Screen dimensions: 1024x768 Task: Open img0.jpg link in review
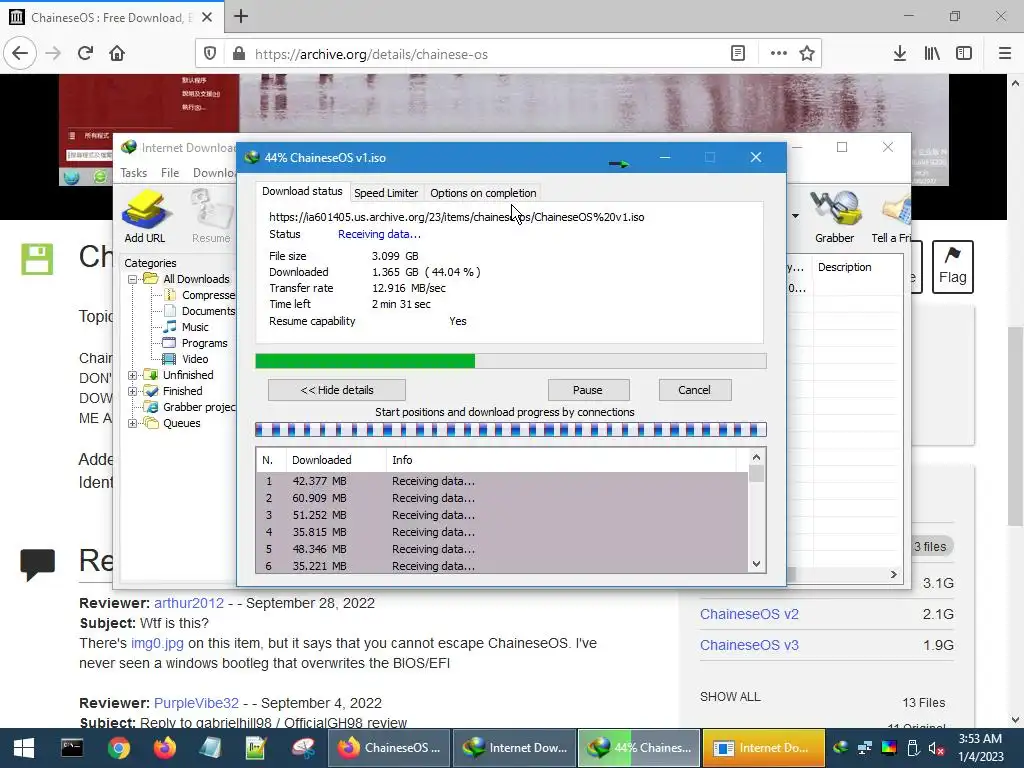pyautogui.click(x=157, y=643)
